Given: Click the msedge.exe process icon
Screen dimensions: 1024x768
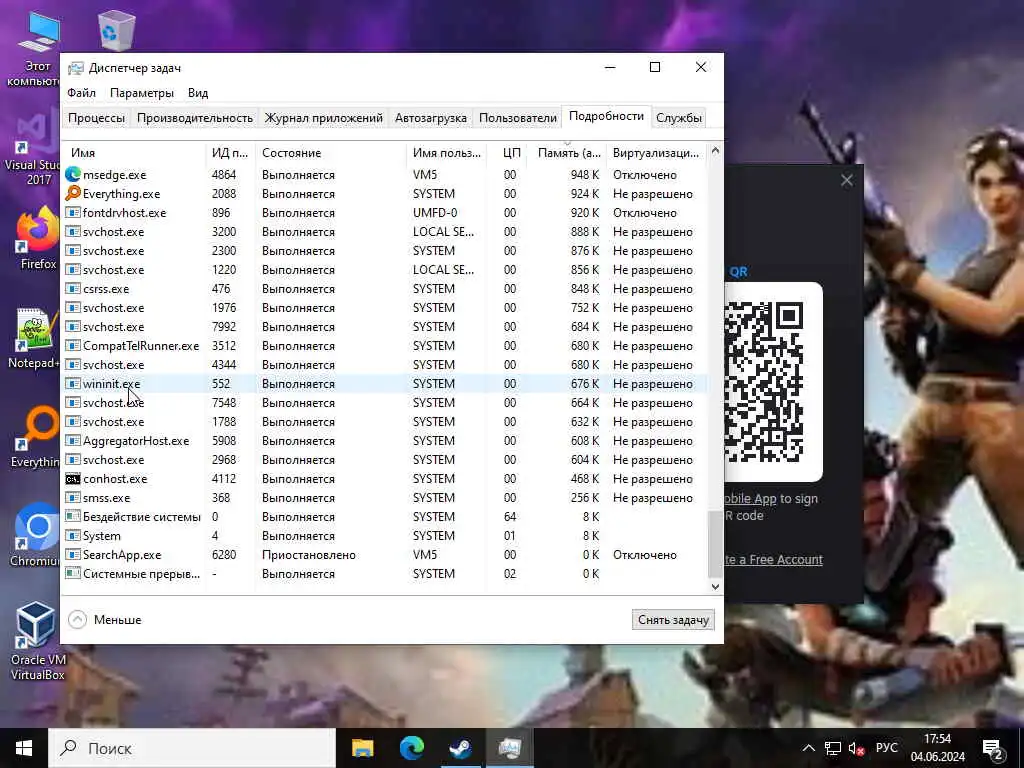Looking at the screenshot, I should pos(72,174).
